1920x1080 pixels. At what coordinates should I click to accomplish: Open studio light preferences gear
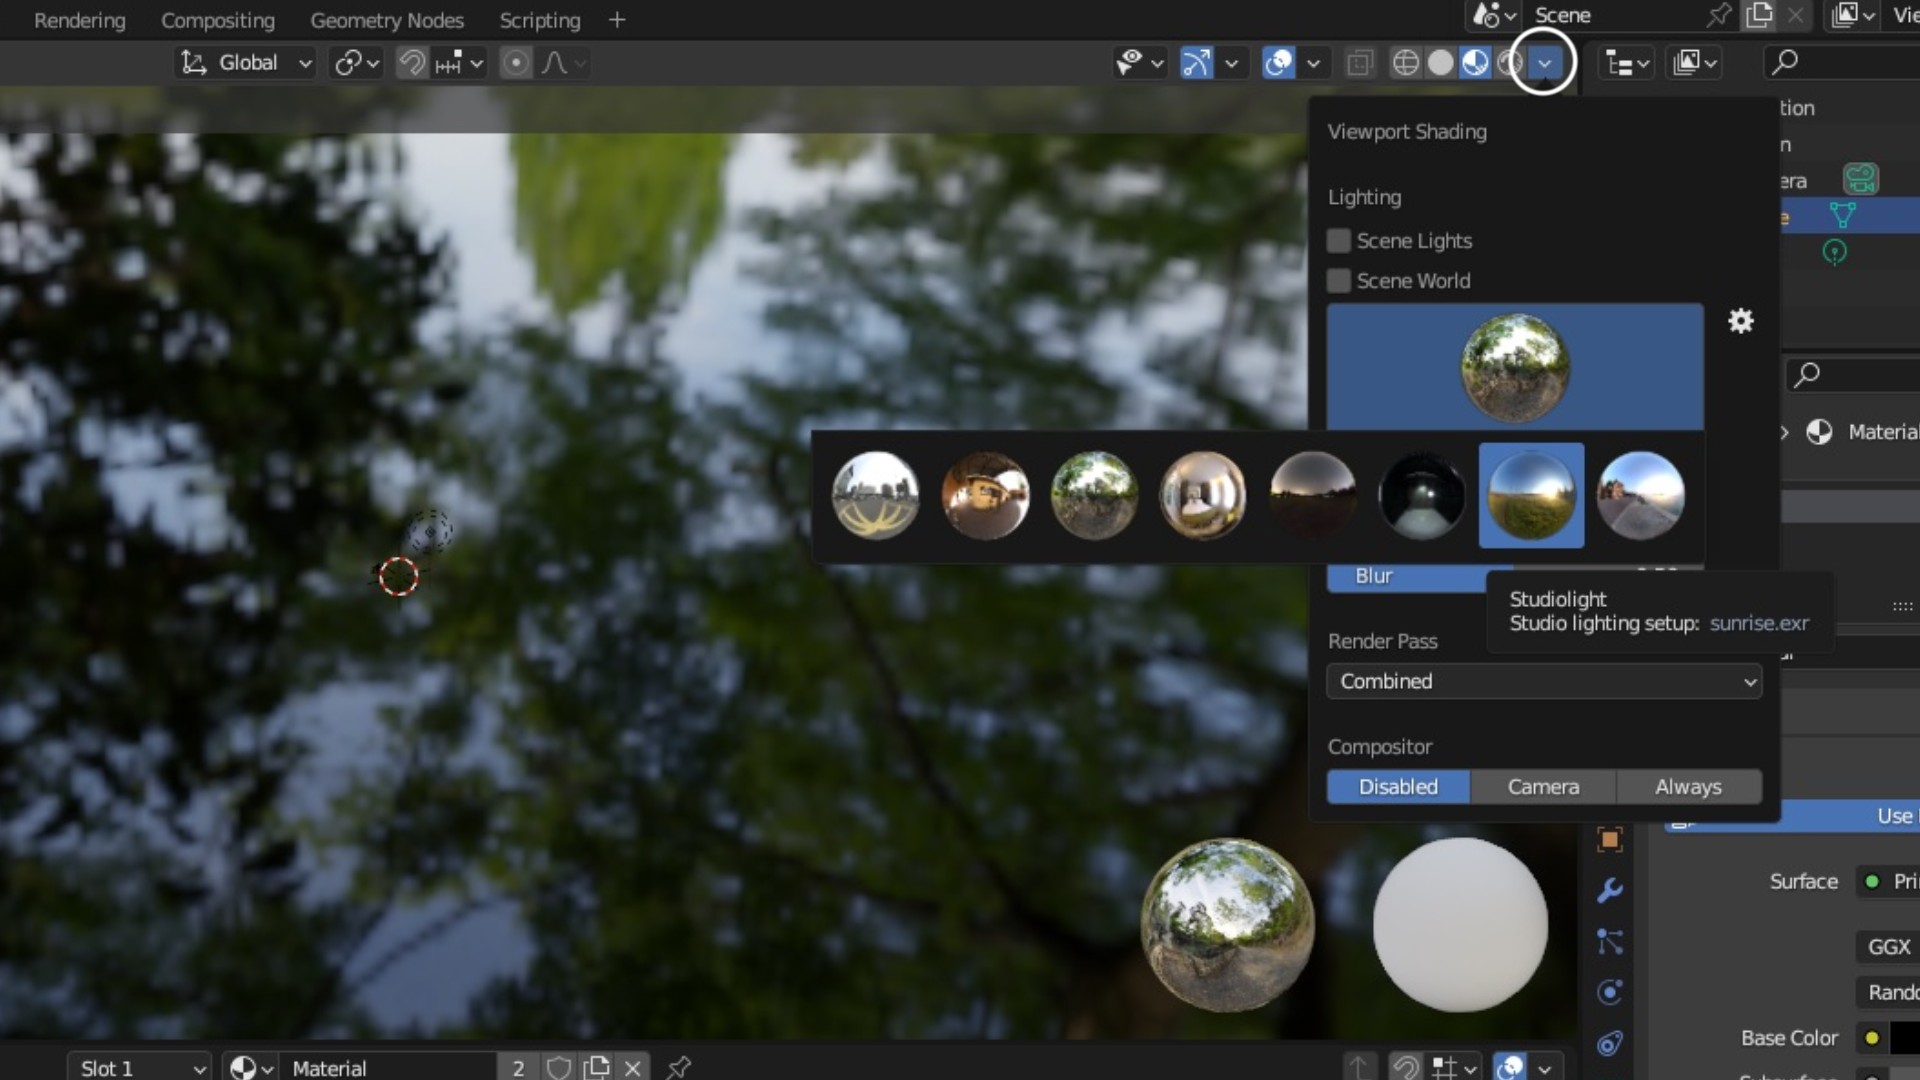pyautogui.click(x=1740, y=321)
